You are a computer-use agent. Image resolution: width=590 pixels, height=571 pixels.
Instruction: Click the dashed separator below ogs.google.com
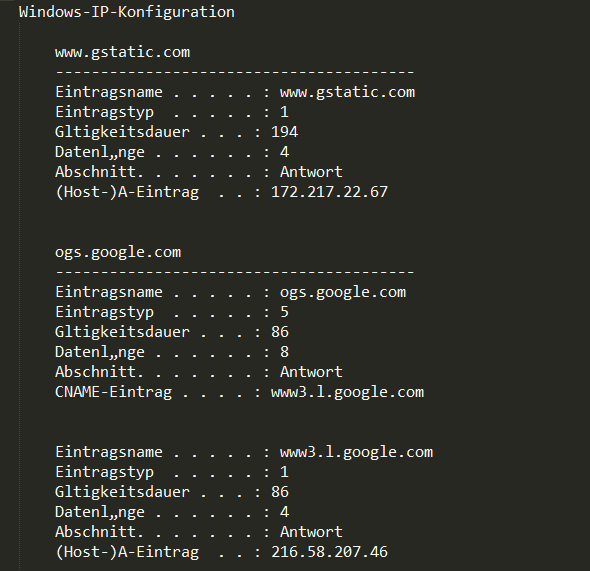tap(235, 272)
